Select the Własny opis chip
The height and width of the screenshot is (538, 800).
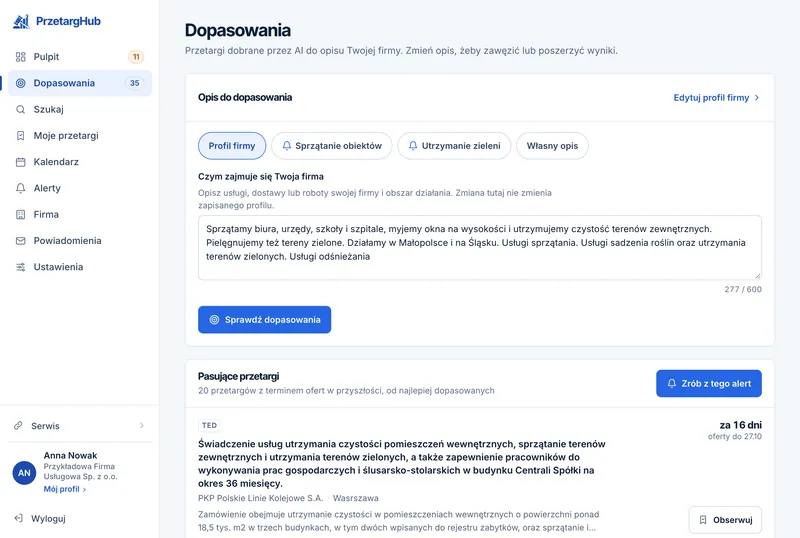tap(552, 145)
